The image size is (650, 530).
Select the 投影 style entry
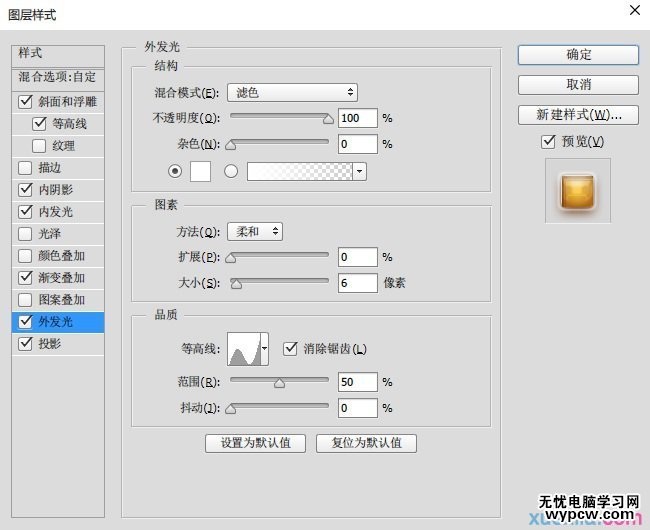point(58,343)
